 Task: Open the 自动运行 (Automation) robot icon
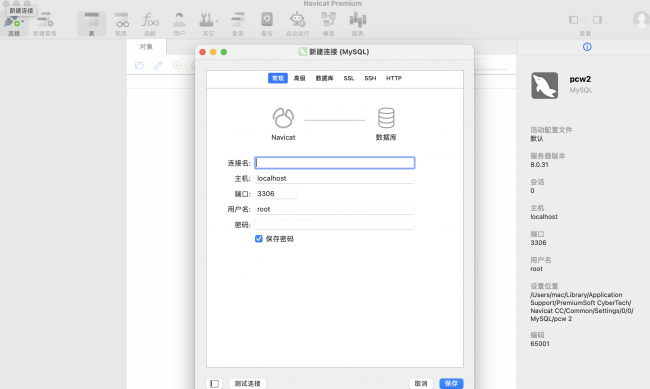pos(298,20)
